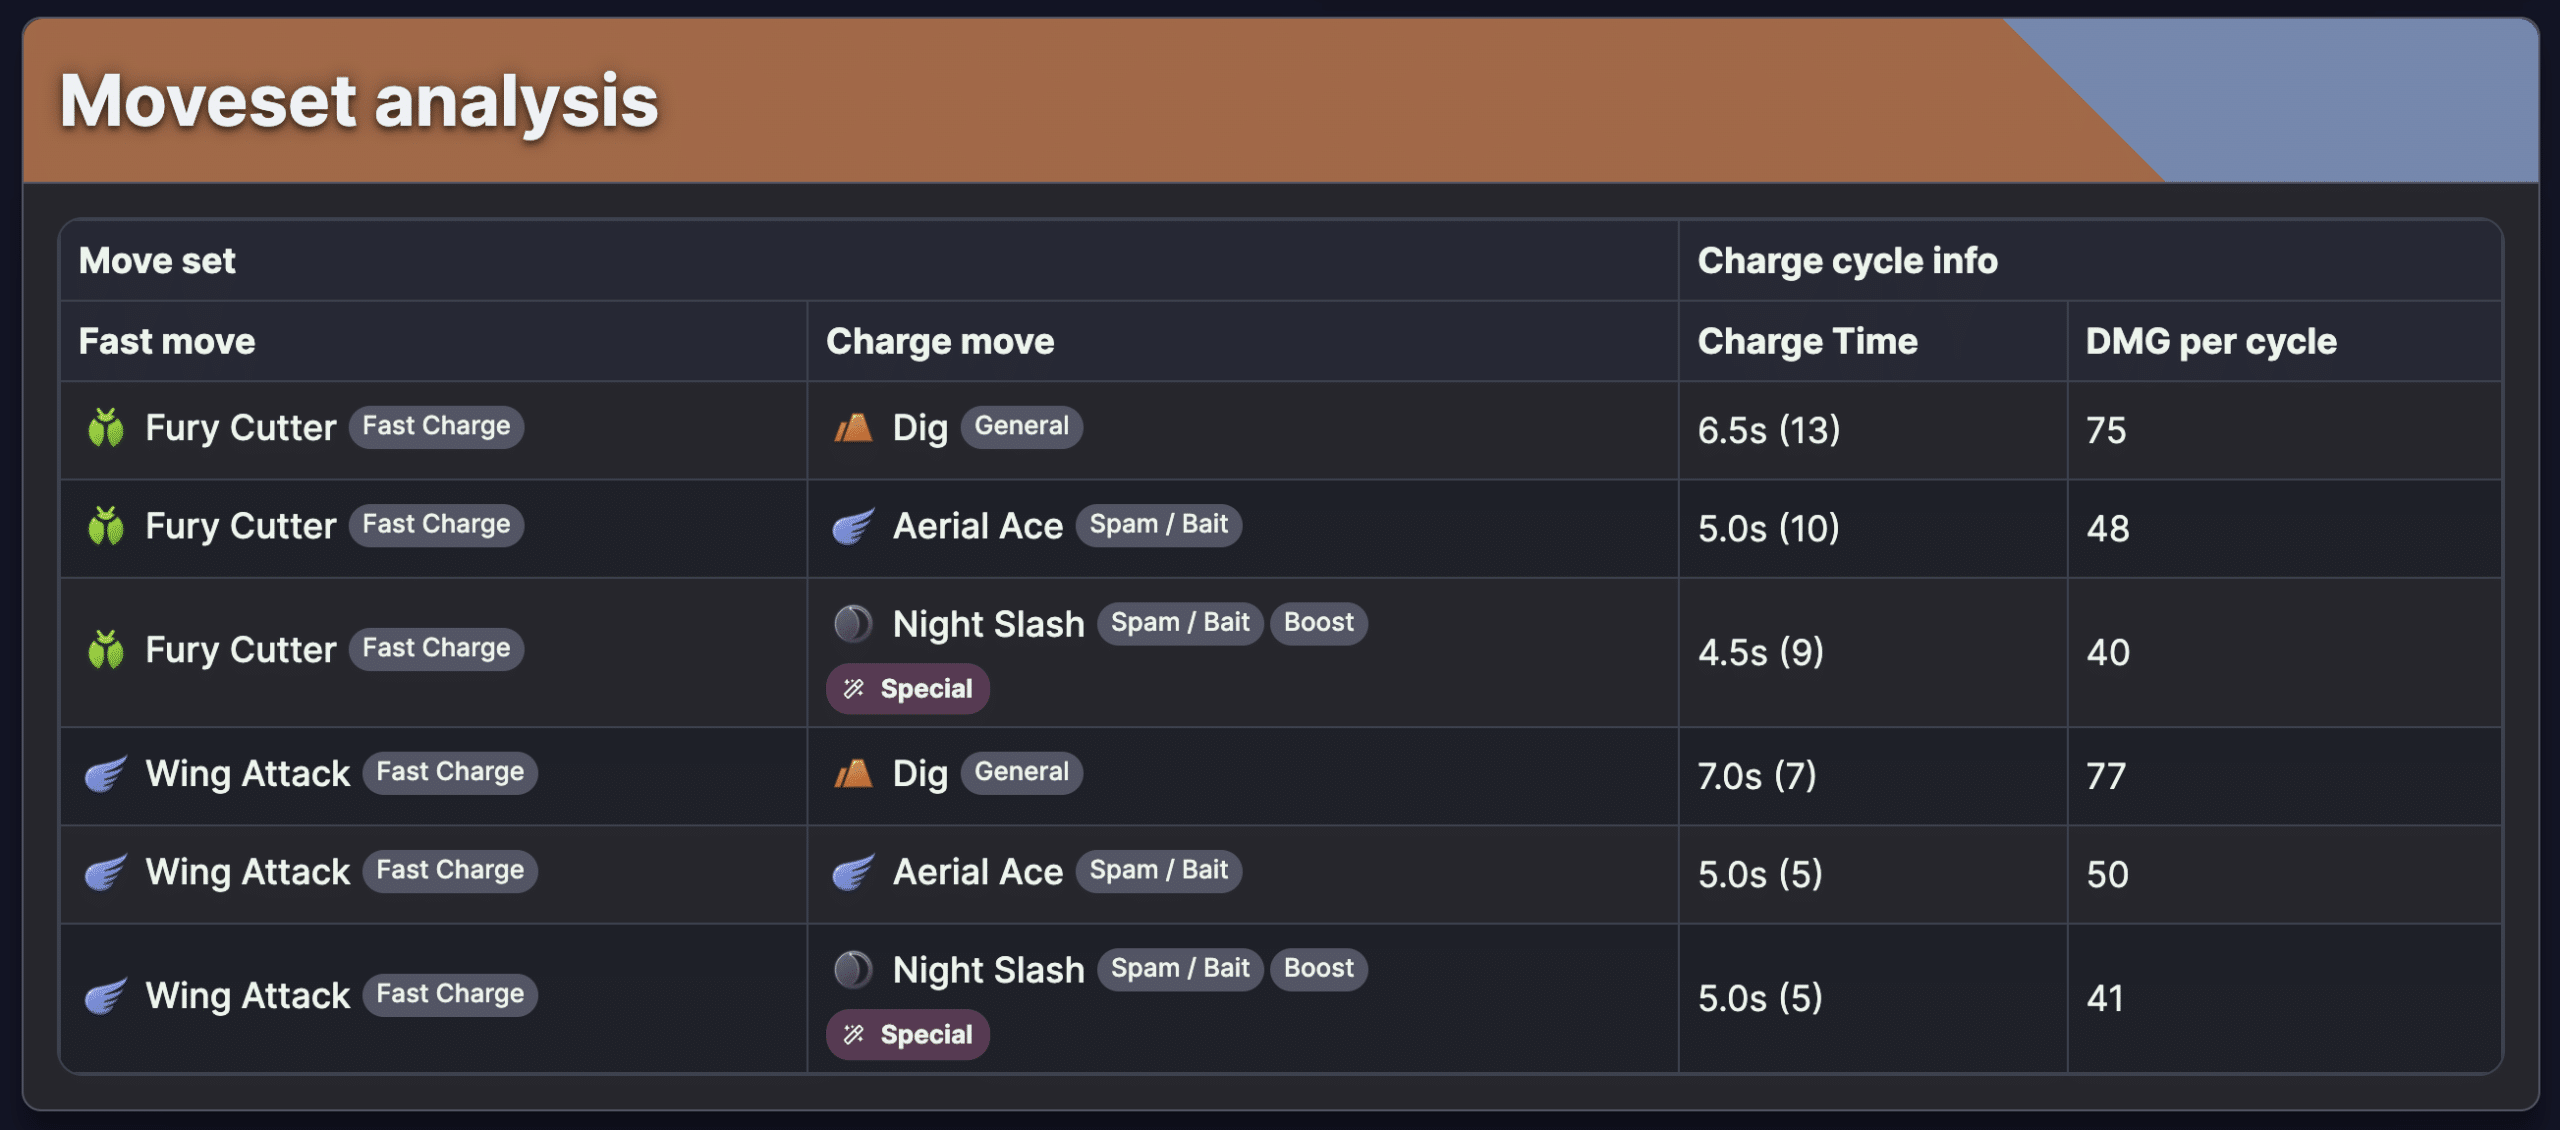This screenshot has height=1130, width=2560.
Task: Click the Charge Time column header
Action: coord(1807,342)
